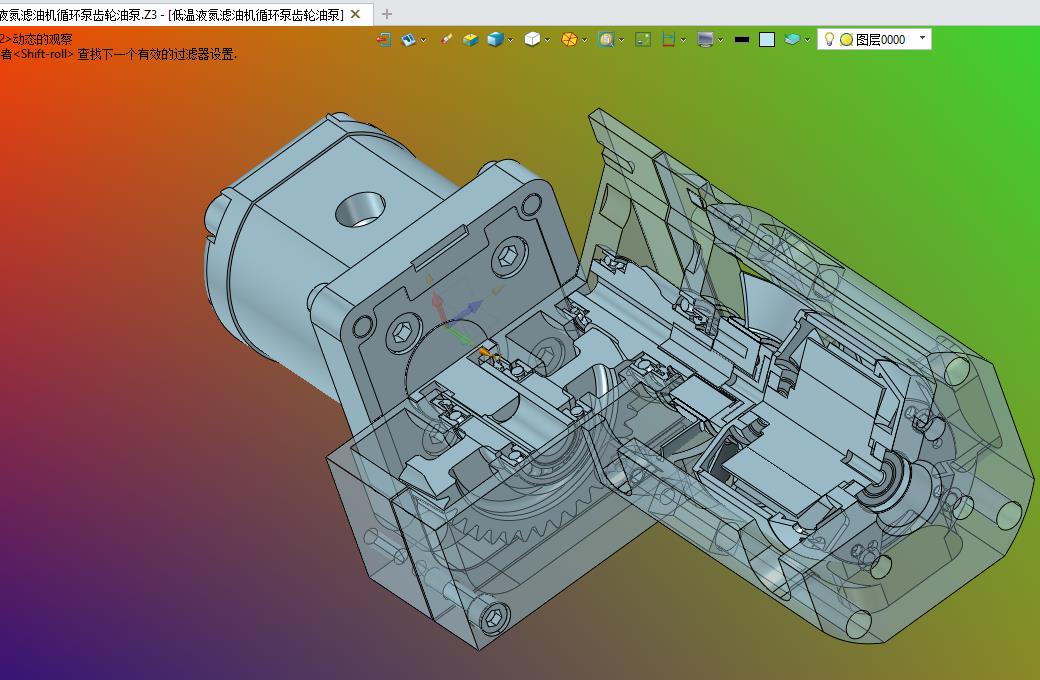Screen dimensions: 1040x680
Task: Open dropdown beside white cube icon
Action: click(547, 40)
